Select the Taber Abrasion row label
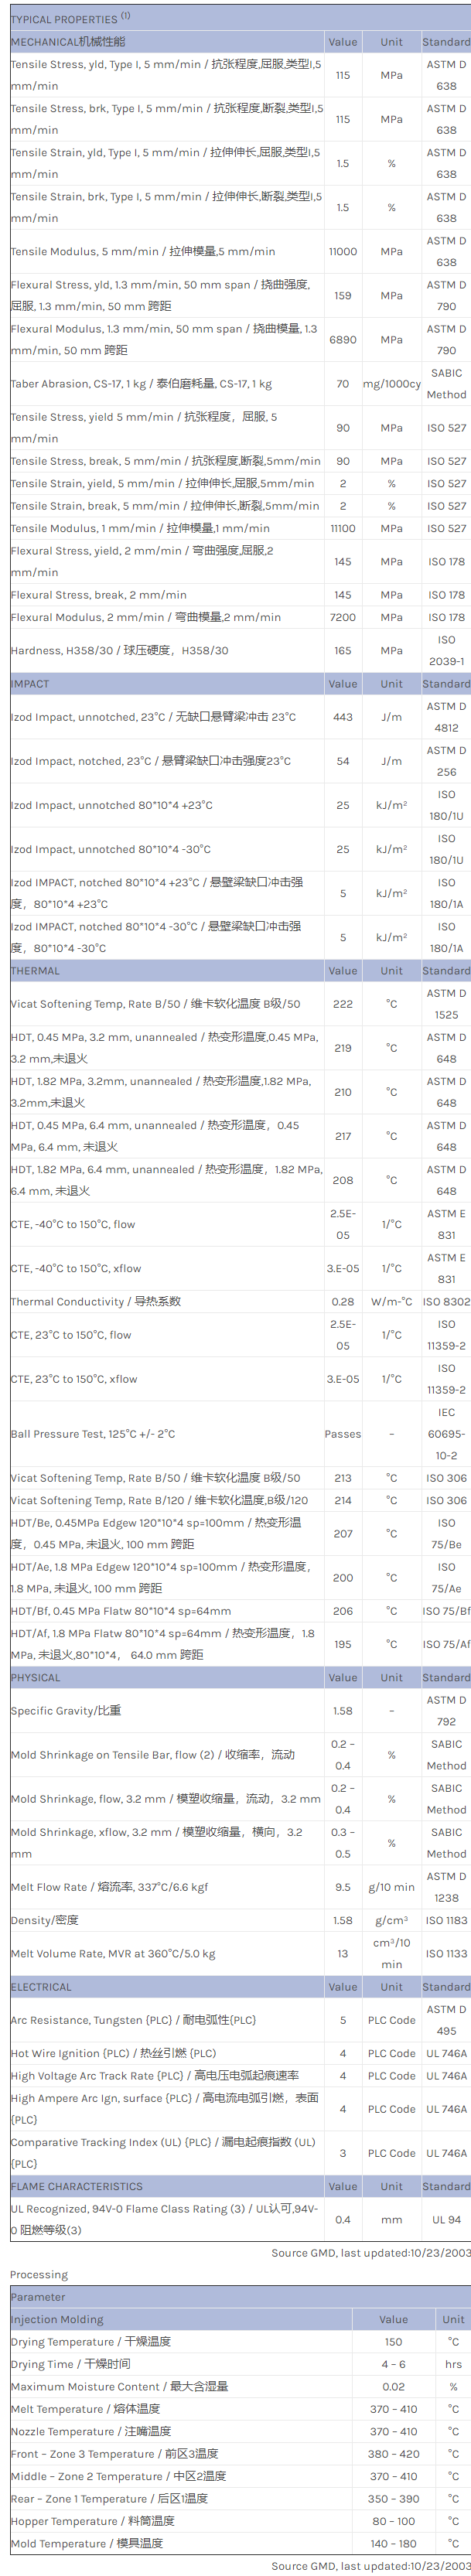Image resolution: width=471 pixels, height=2576 pixels. 140,384
